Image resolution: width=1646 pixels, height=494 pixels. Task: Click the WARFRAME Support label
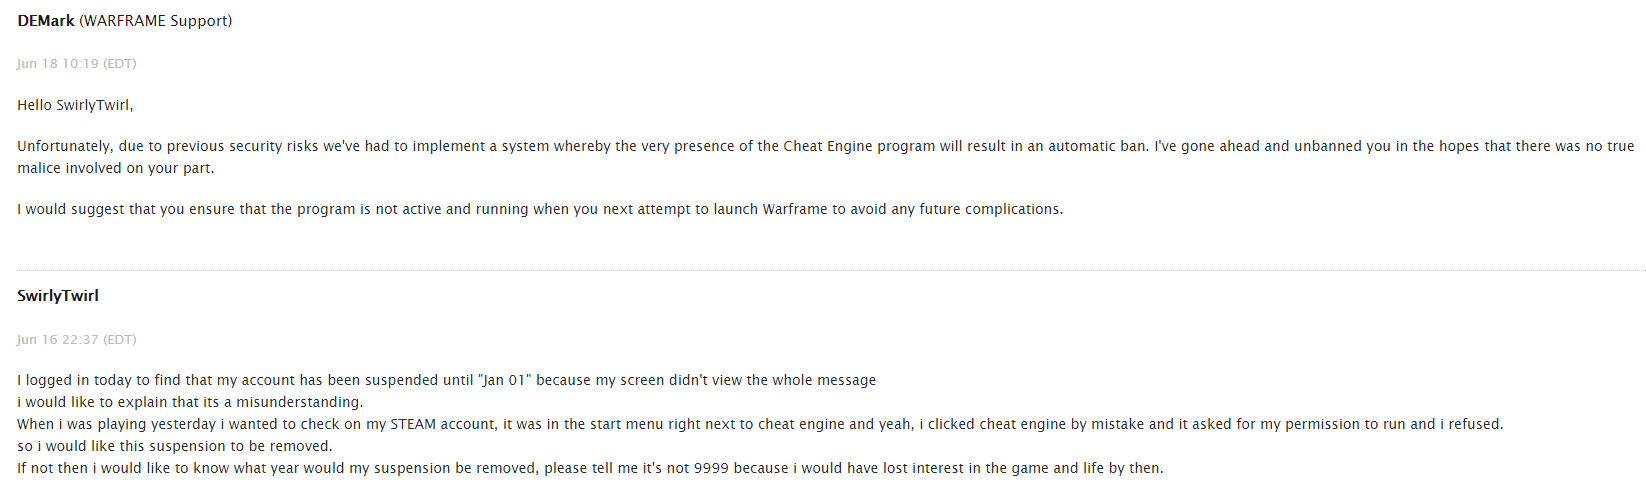coord(155,21)
